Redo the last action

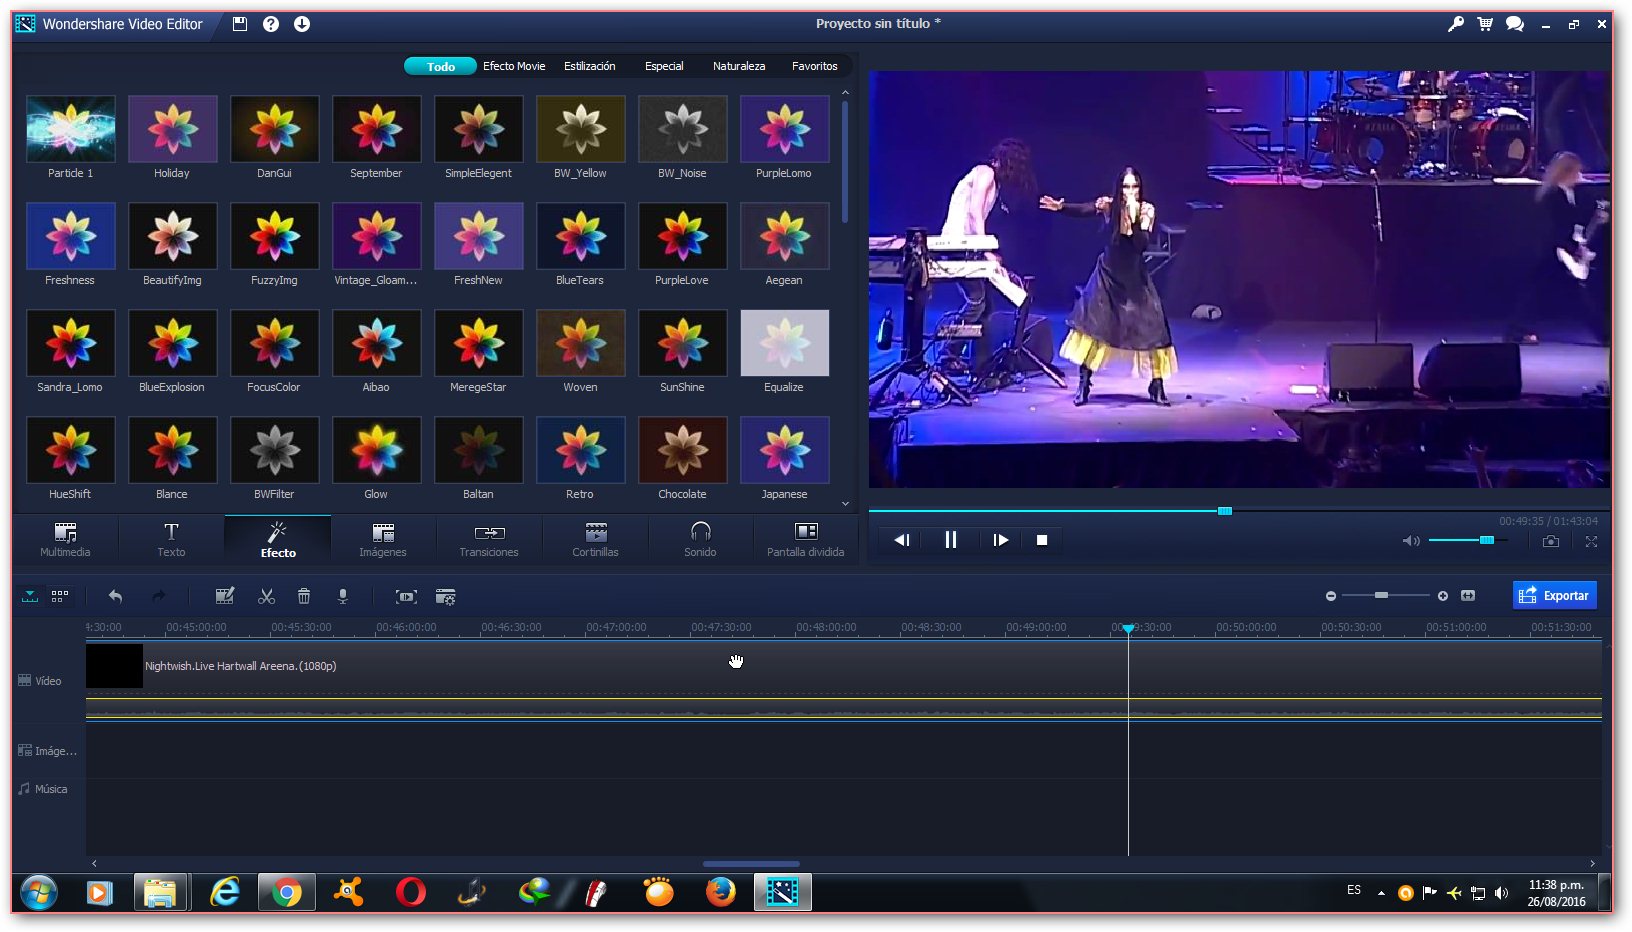158,596
